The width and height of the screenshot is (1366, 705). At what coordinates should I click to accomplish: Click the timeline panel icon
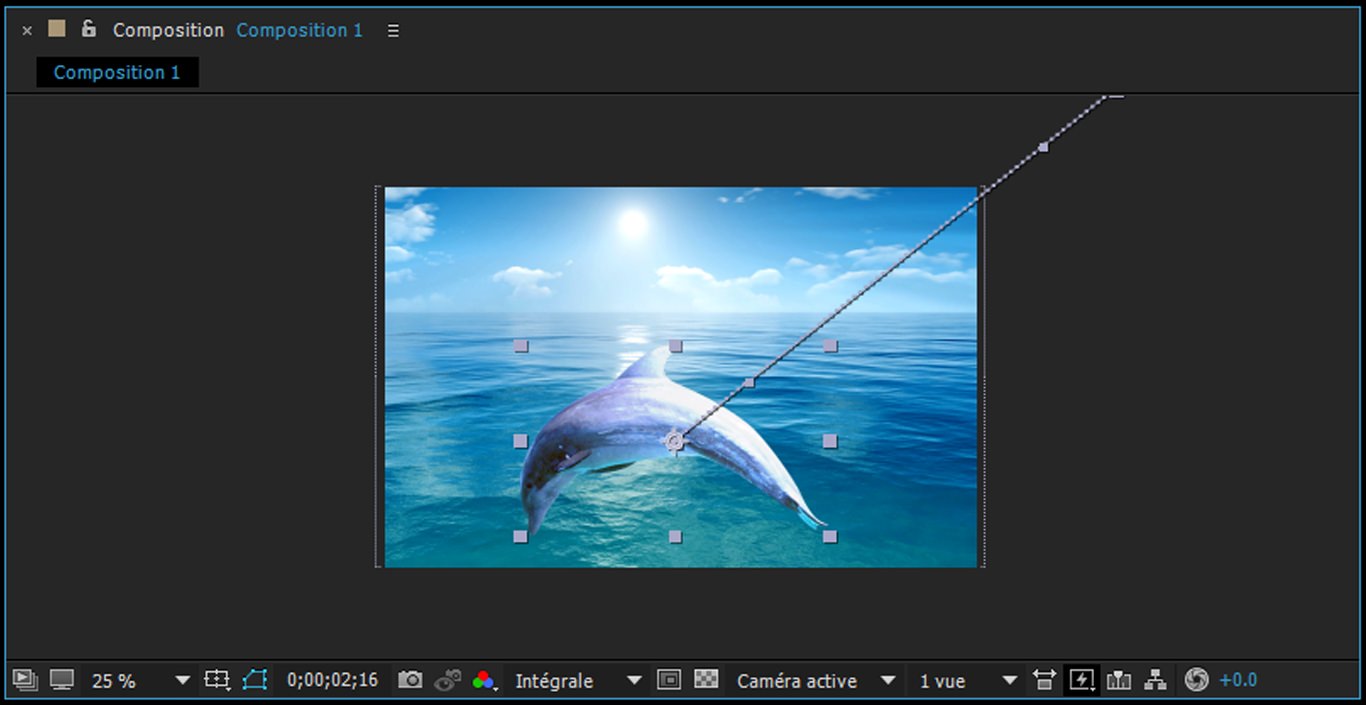1119,681
